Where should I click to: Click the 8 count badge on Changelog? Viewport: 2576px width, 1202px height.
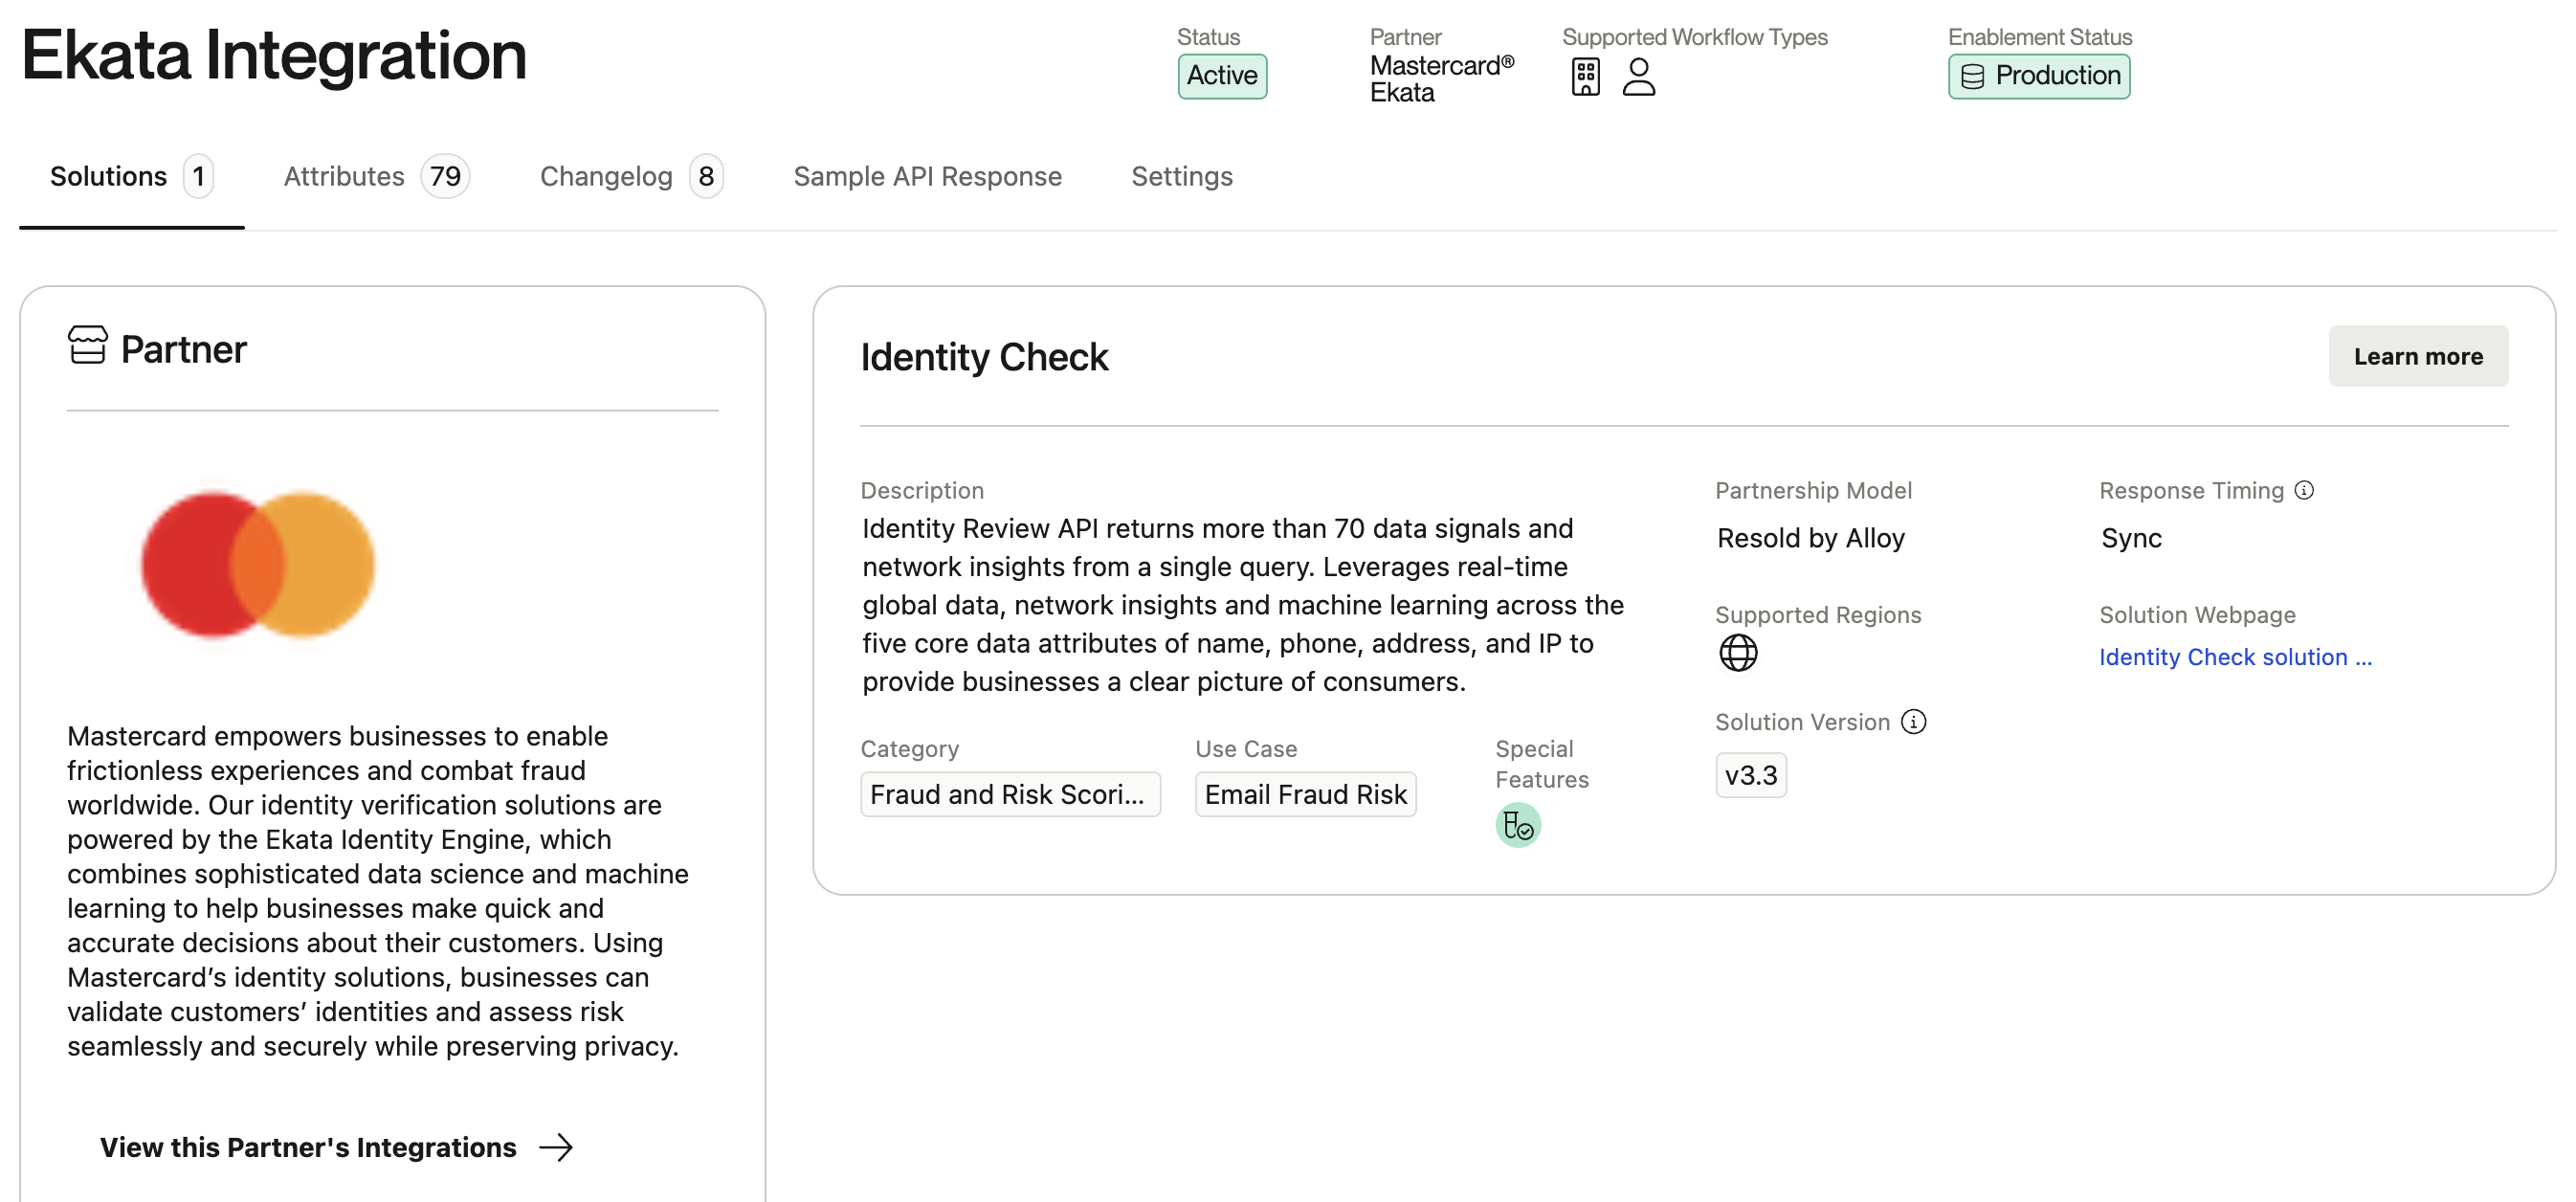pos(706,177)
